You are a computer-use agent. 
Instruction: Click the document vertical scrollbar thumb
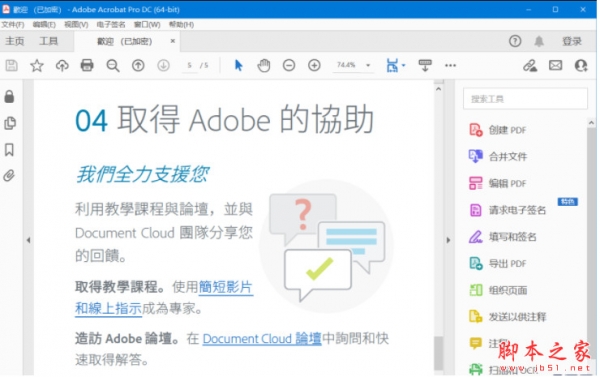click(439, 353)
